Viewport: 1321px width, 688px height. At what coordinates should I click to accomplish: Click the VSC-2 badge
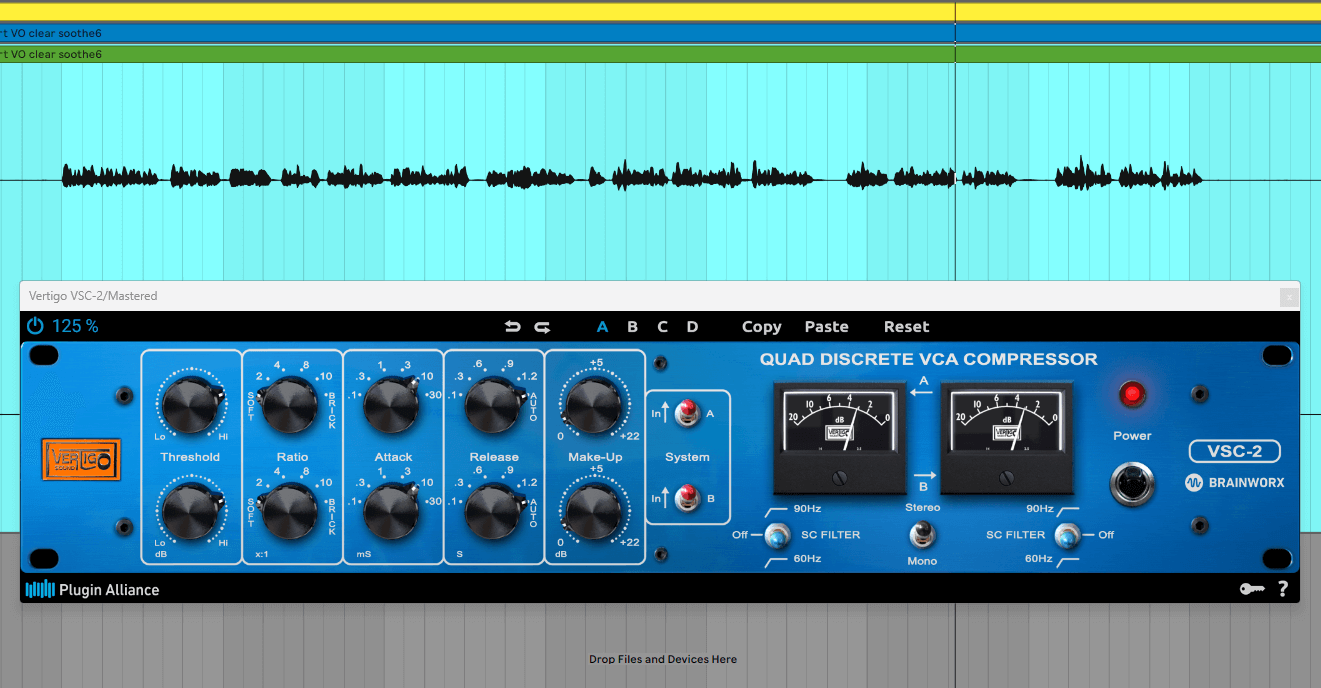1234,451
